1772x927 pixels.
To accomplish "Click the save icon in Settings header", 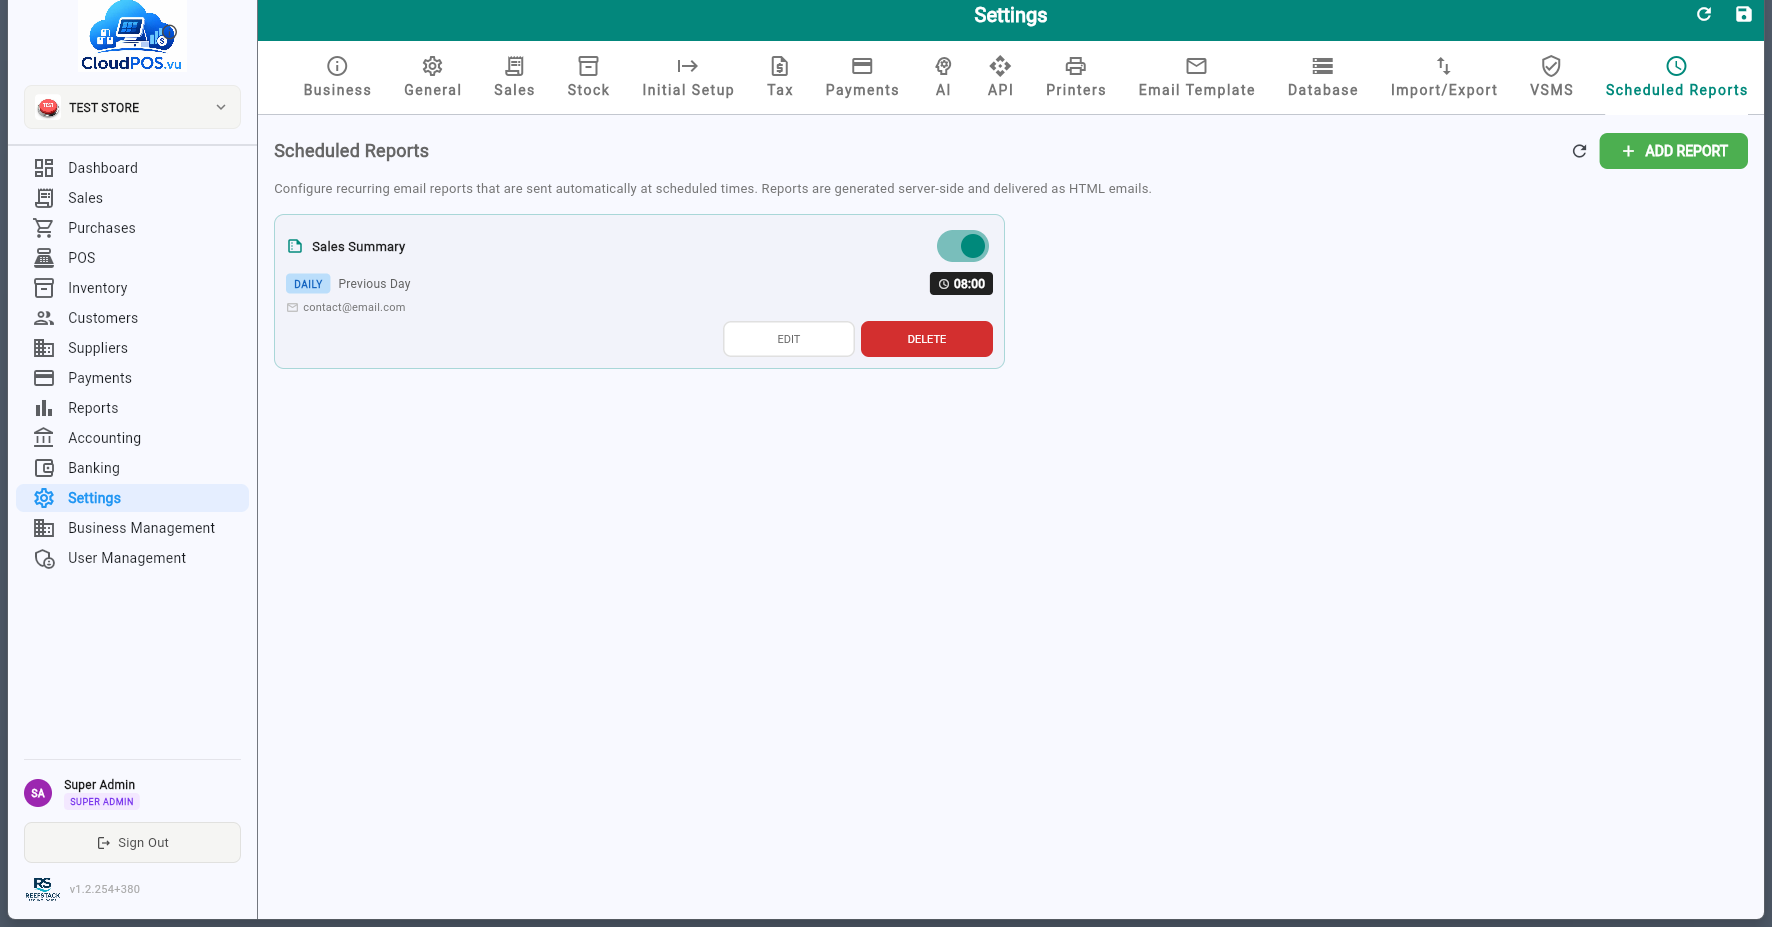I will point(1743,14).
